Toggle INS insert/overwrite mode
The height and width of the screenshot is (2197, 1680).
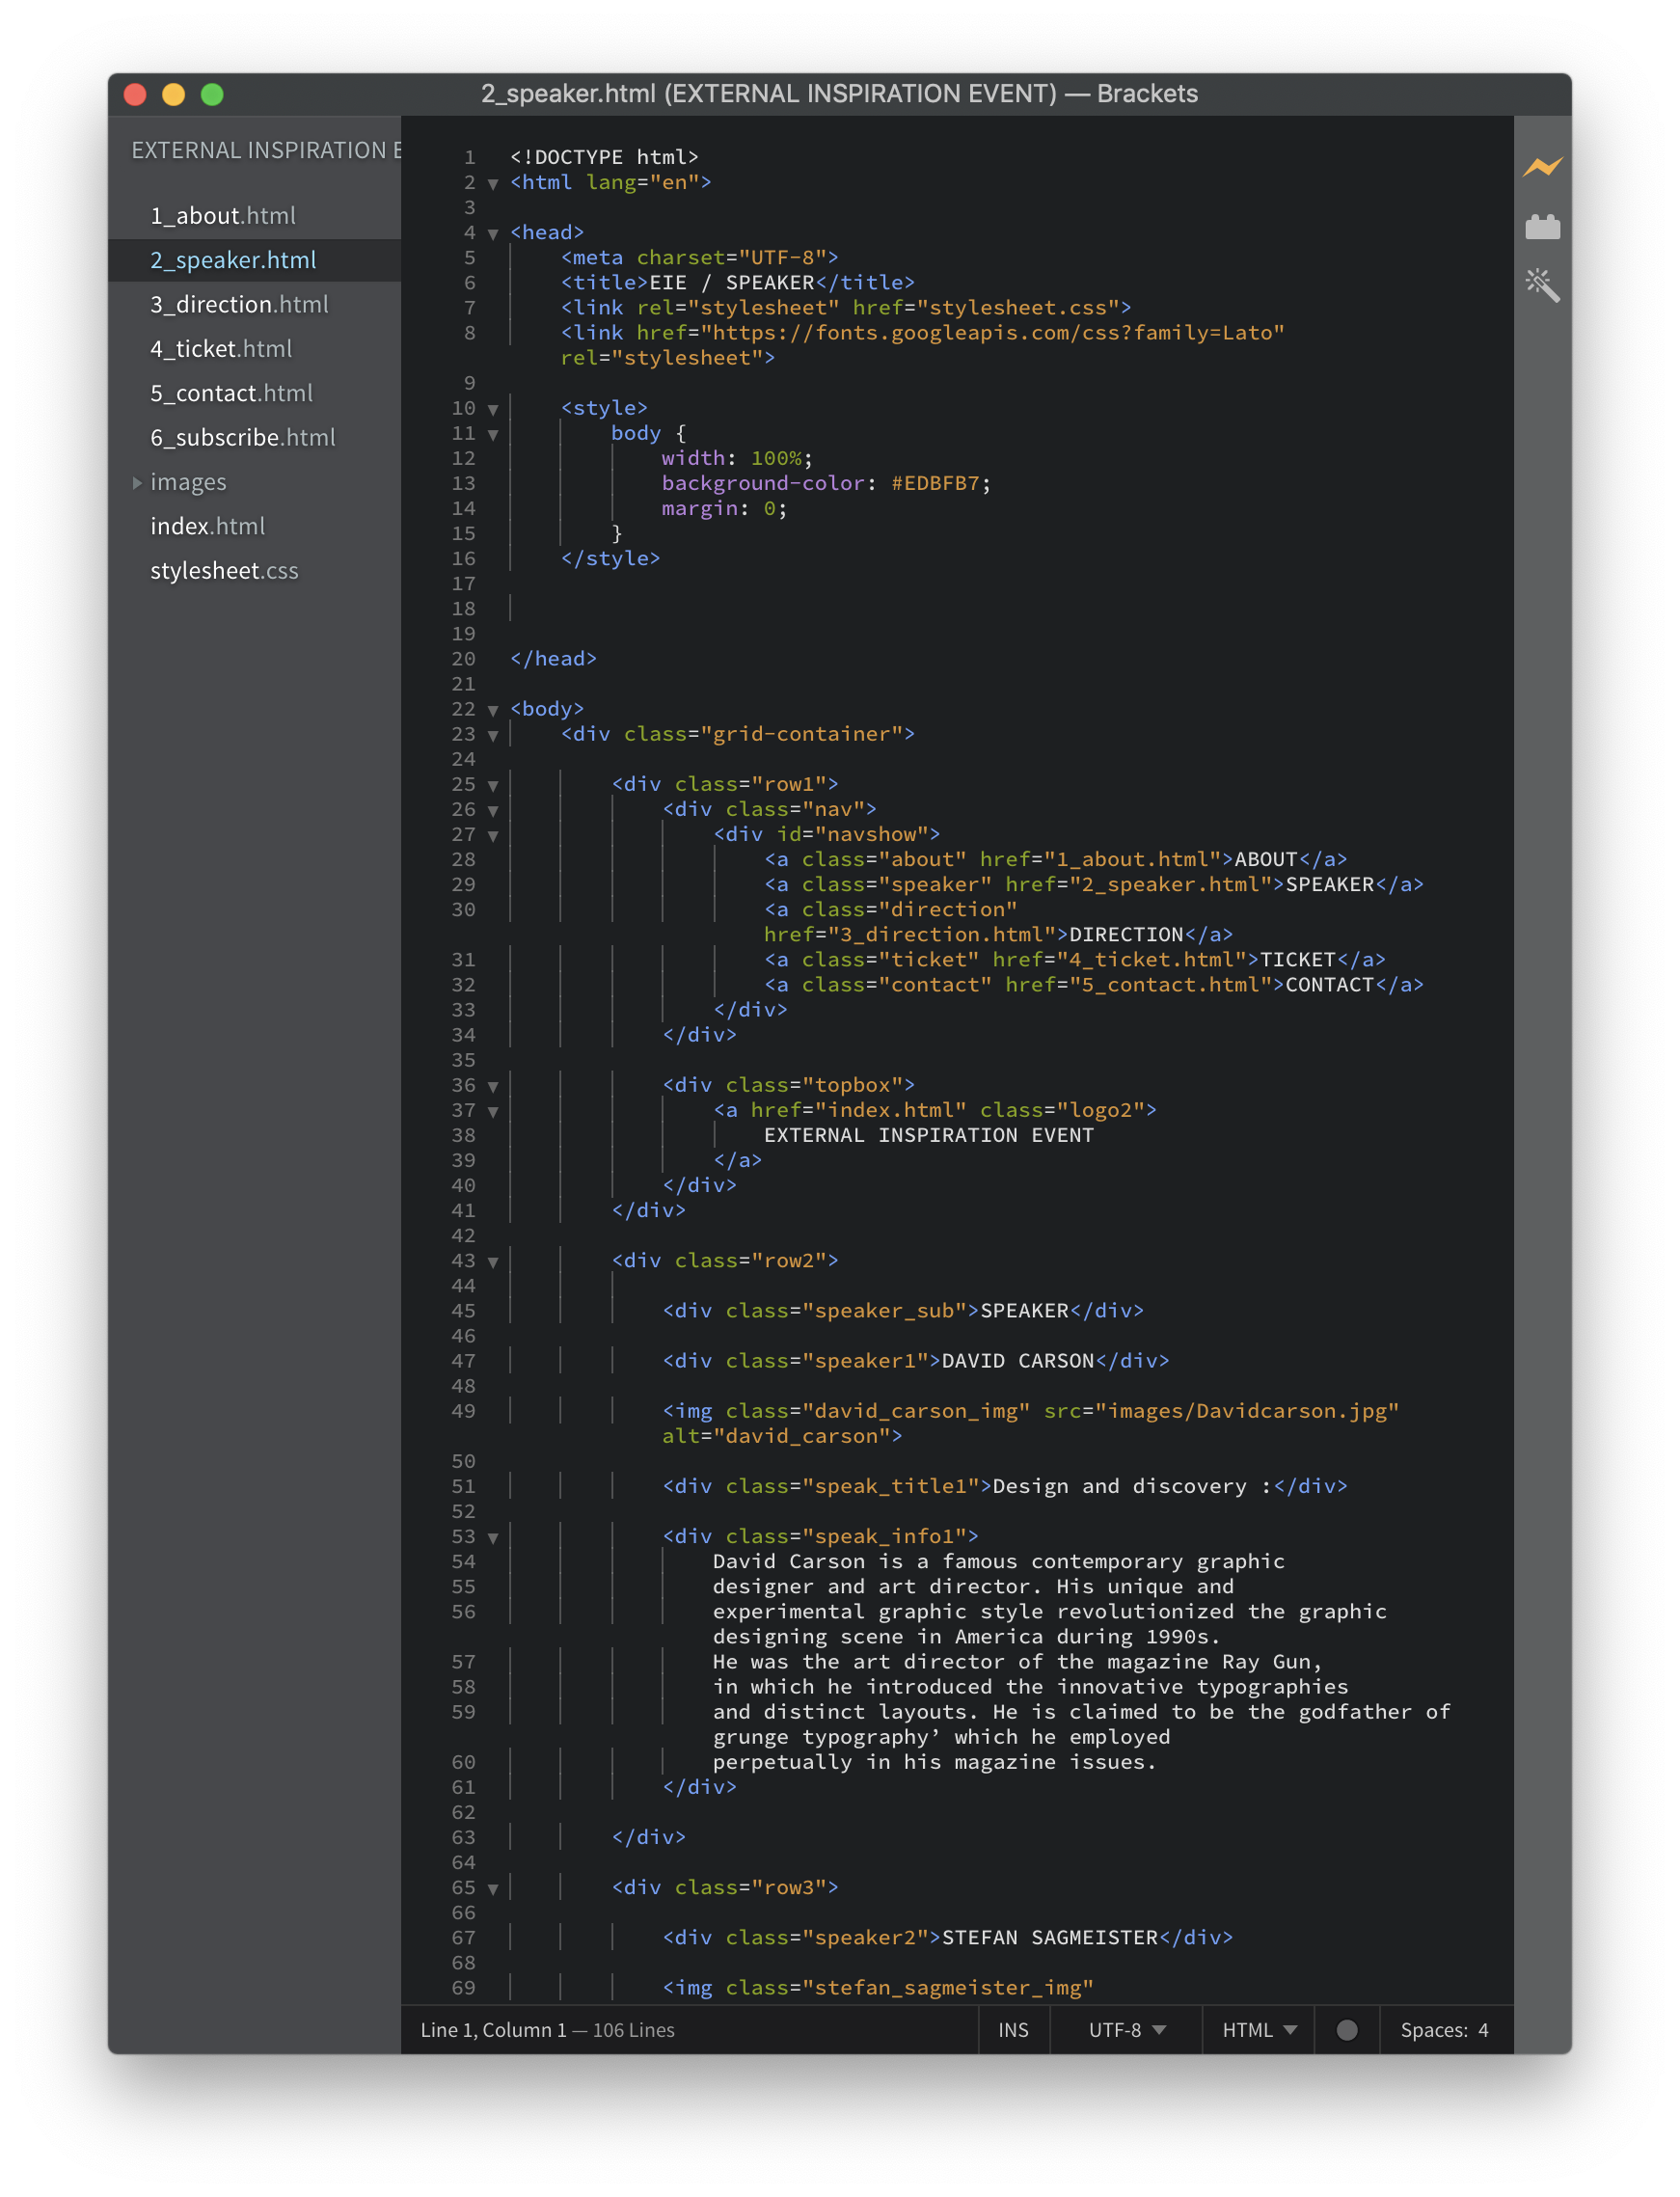1013,2029
